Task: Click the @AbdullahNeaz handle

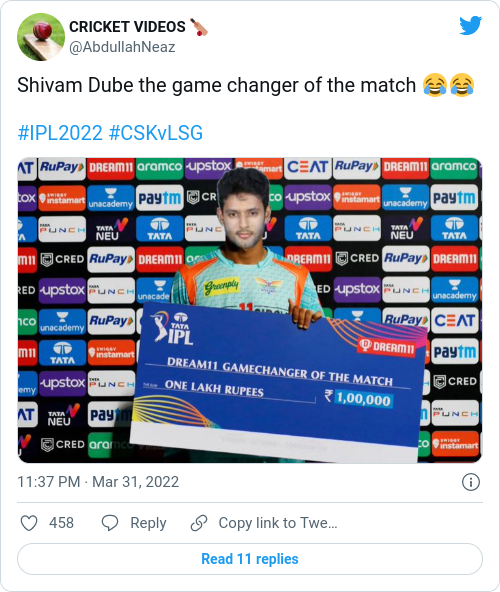Action: click(x=122, y=47)
